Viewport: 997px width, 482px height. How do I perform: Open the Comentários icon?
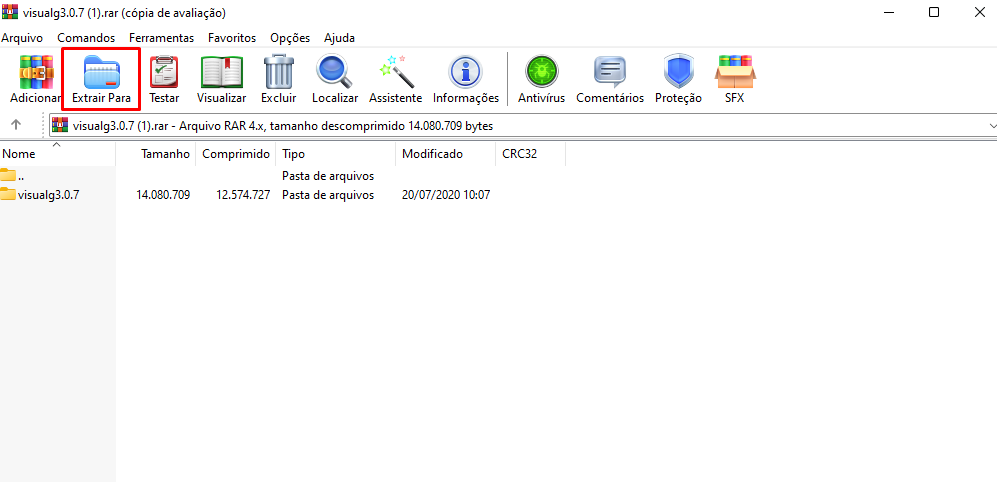pos(610,71)
